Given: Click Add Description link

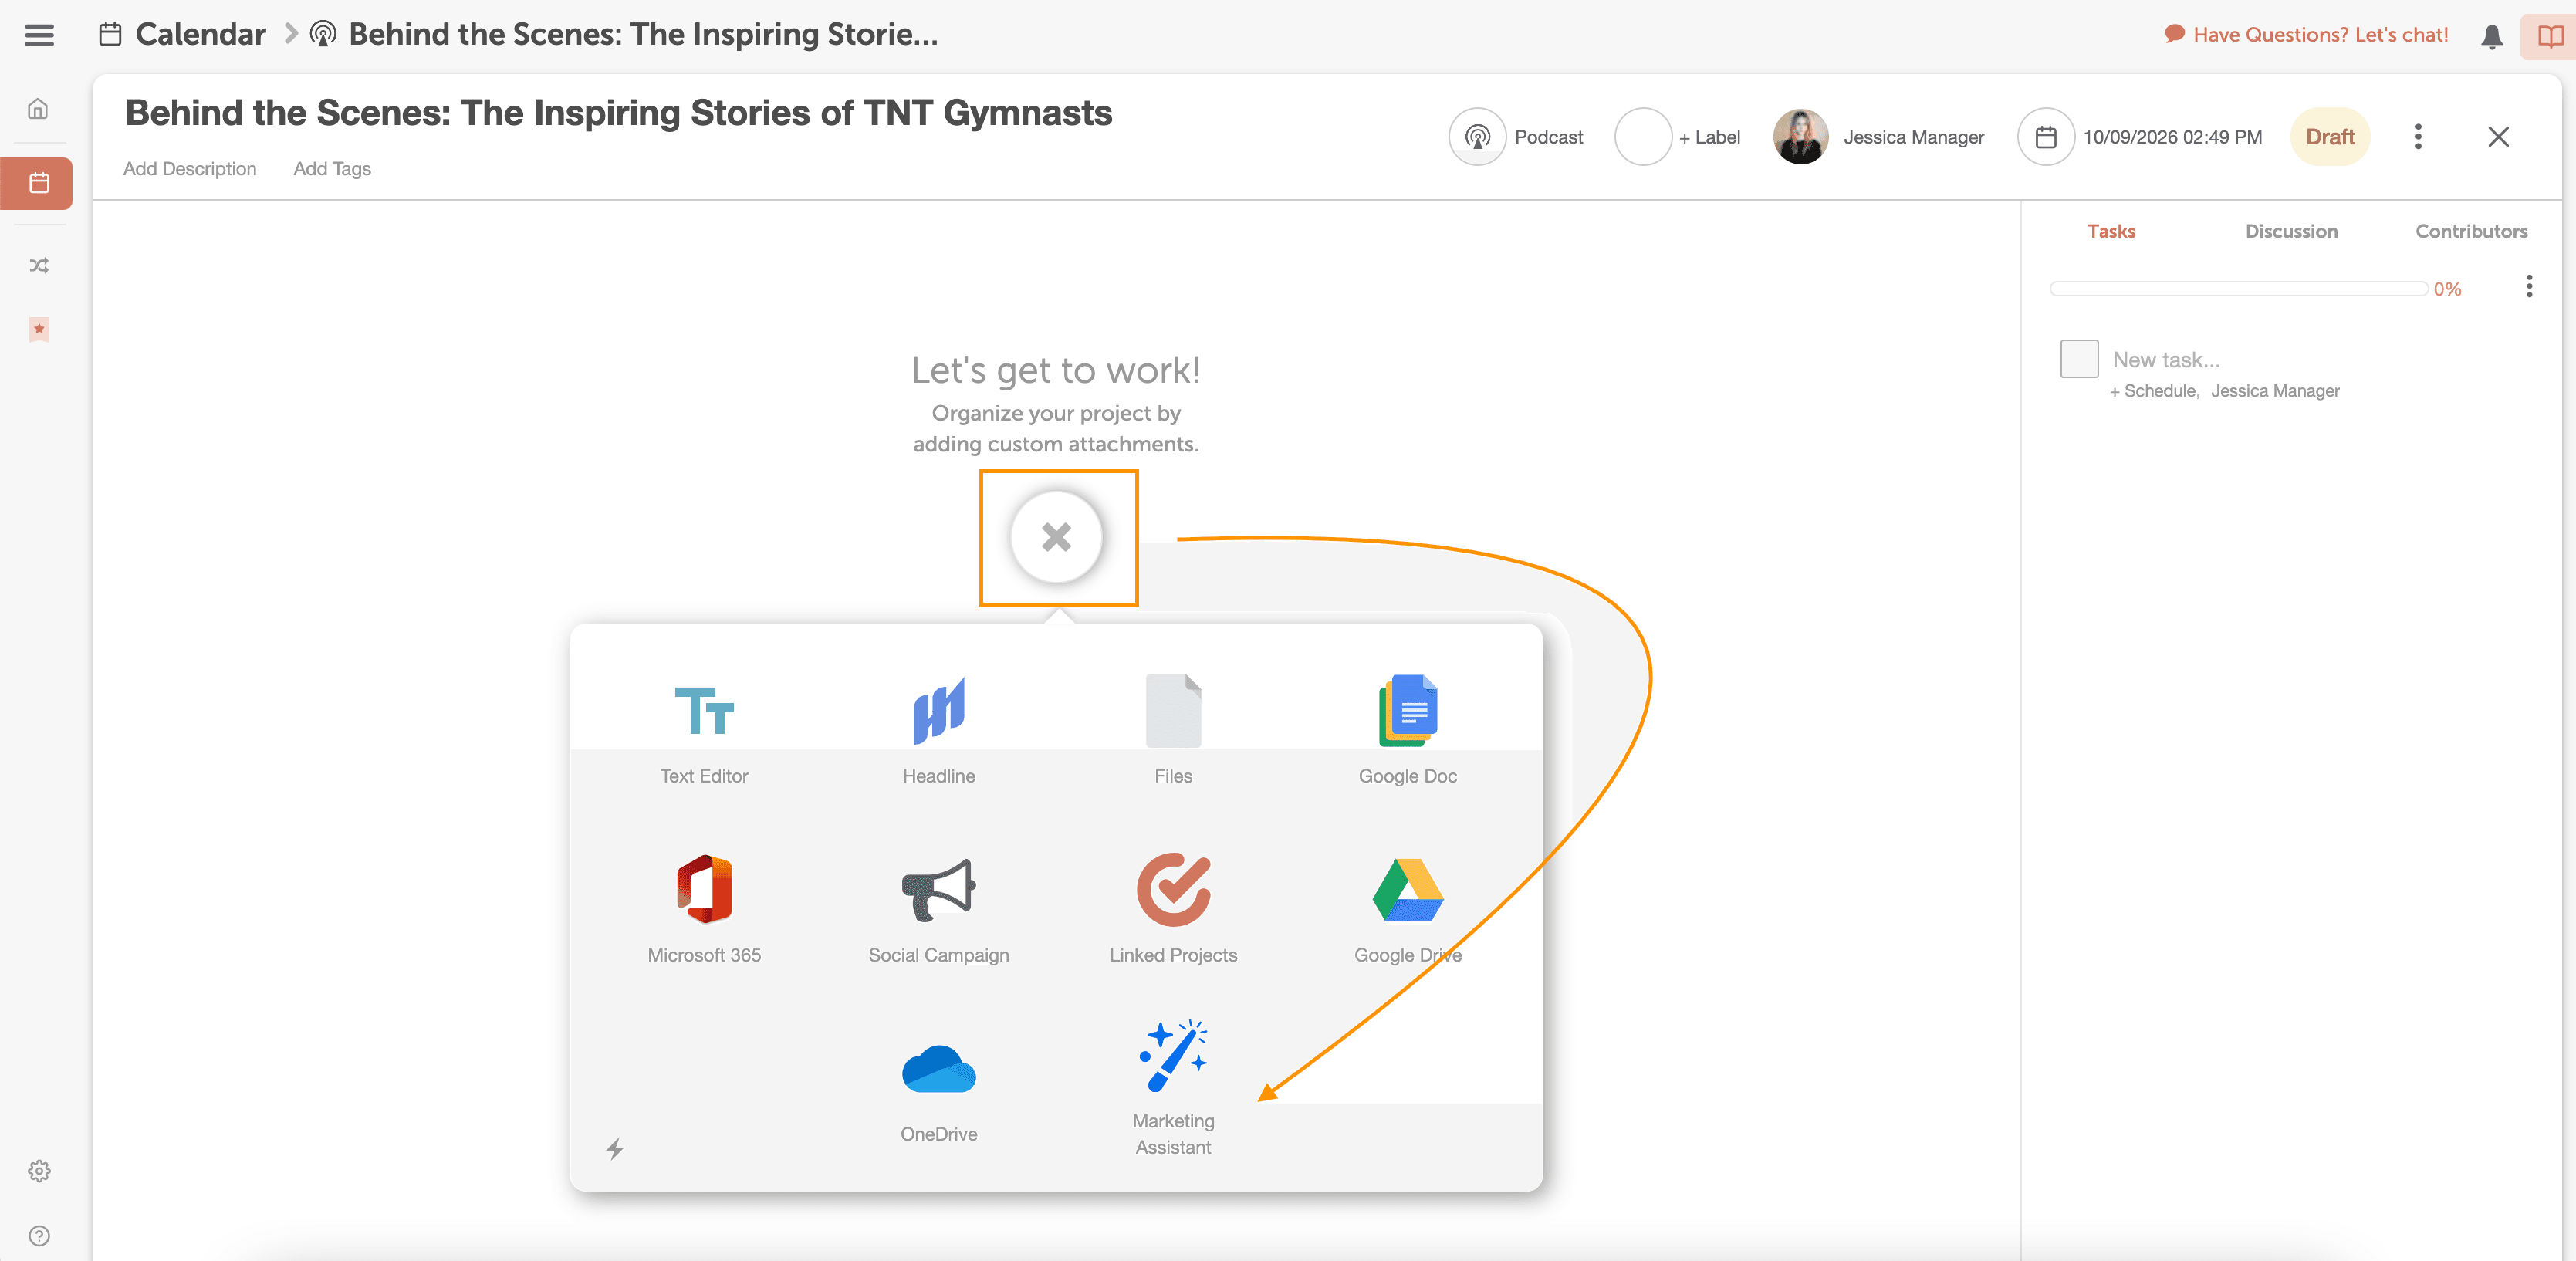Looking at the screenshot, I should point(190,169).
